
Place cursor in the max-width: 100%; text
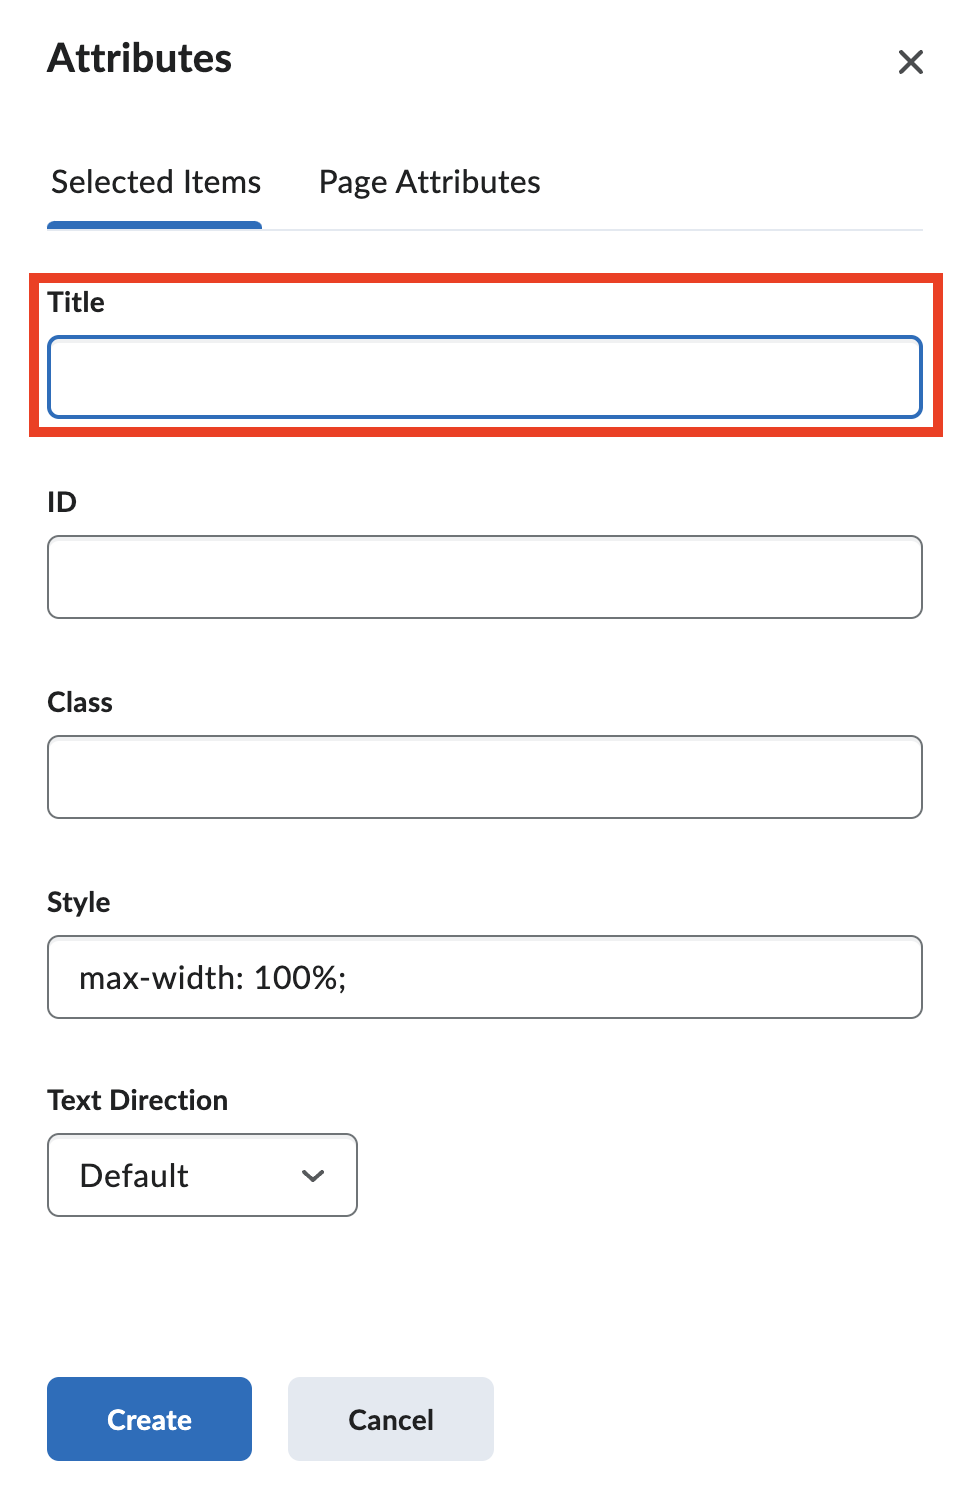[x=212, y=977]
